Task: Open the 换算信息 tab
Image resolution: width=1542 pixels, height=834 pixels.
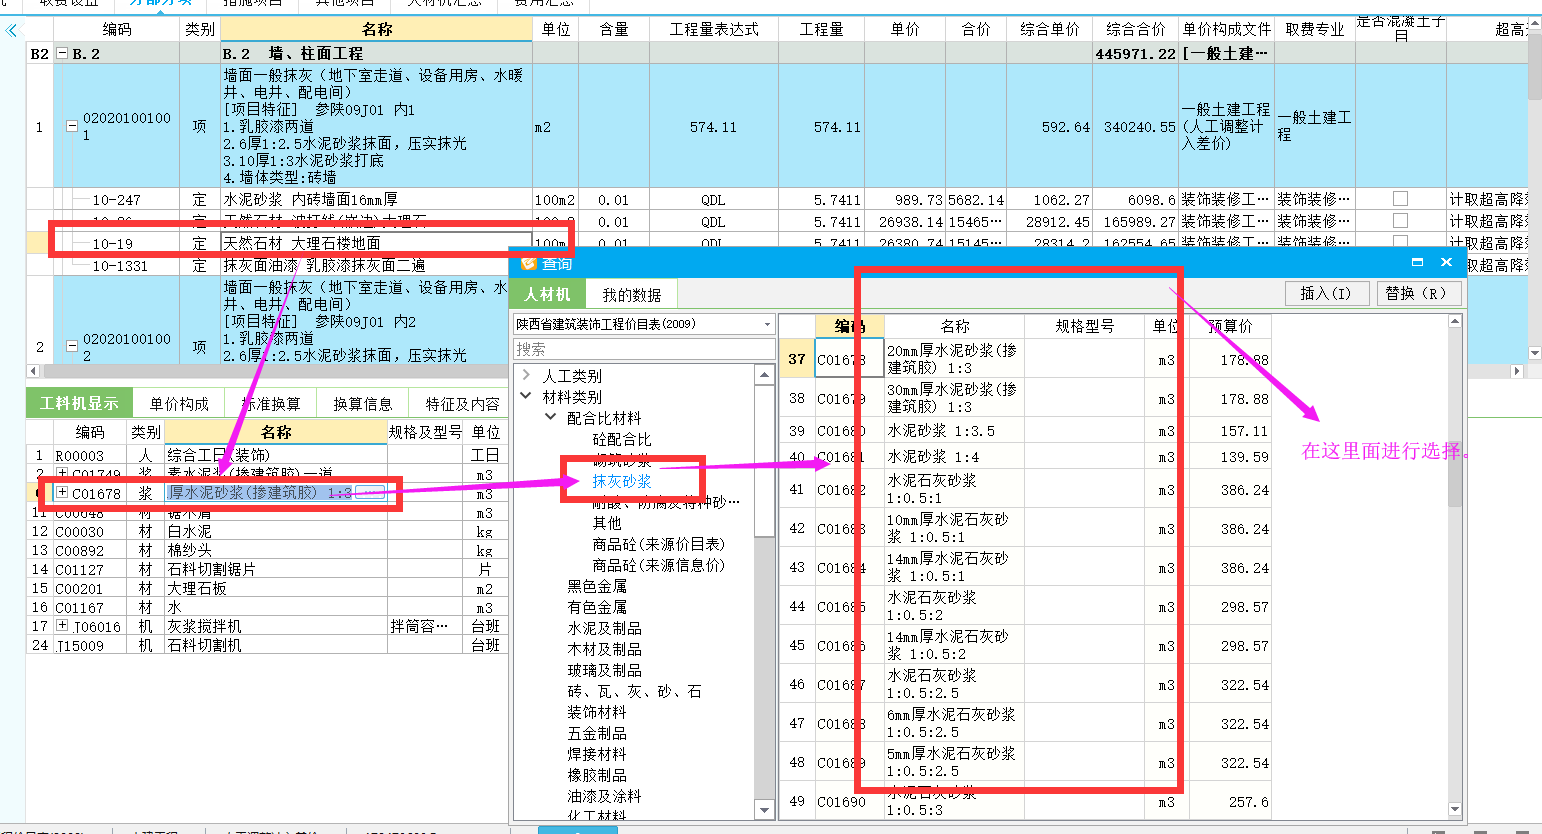Action: [x=362, y=404]
